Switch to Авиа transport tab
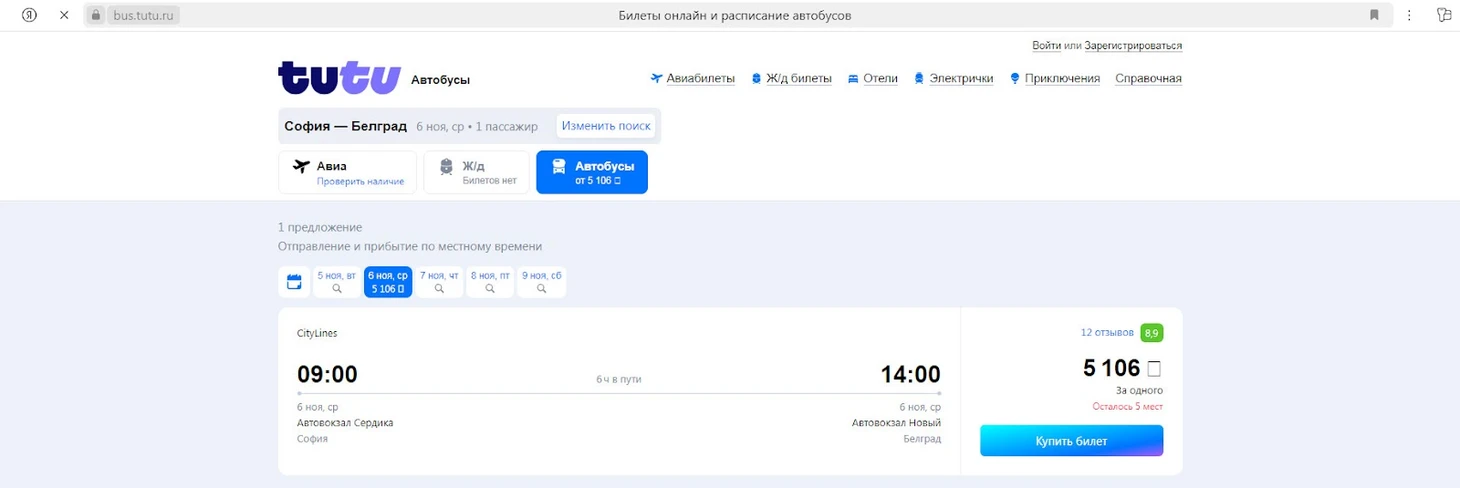This screenshot has height=488, width=1460. coord(348,172)
